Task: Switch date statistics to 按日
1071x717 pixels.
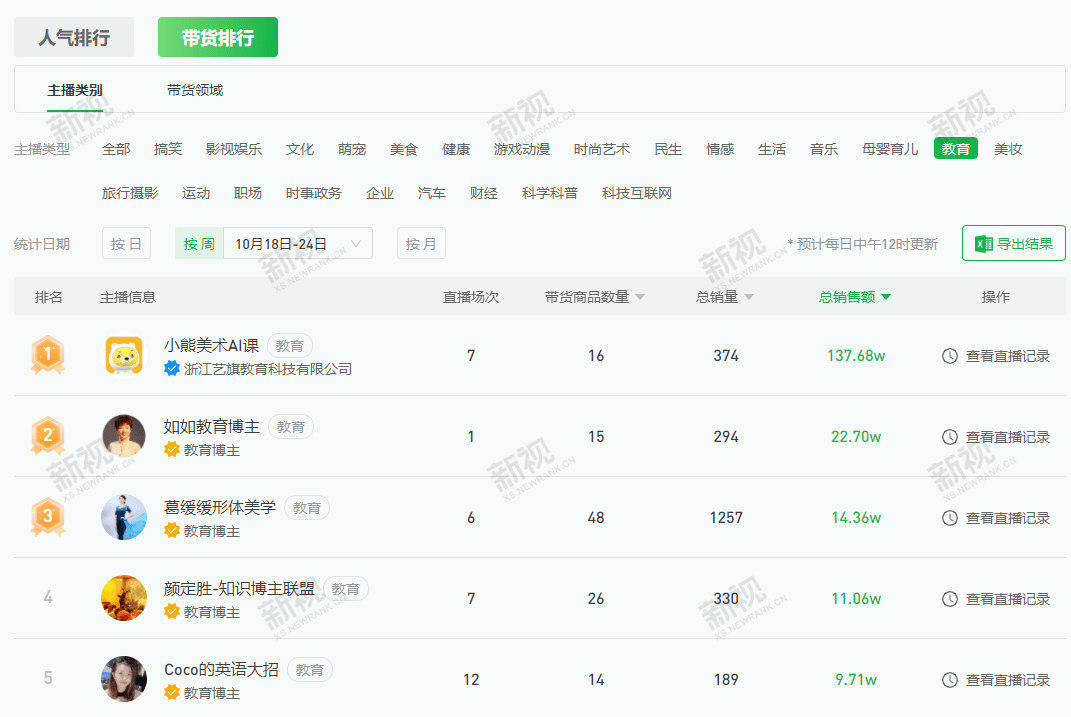Action: (126, 243)
